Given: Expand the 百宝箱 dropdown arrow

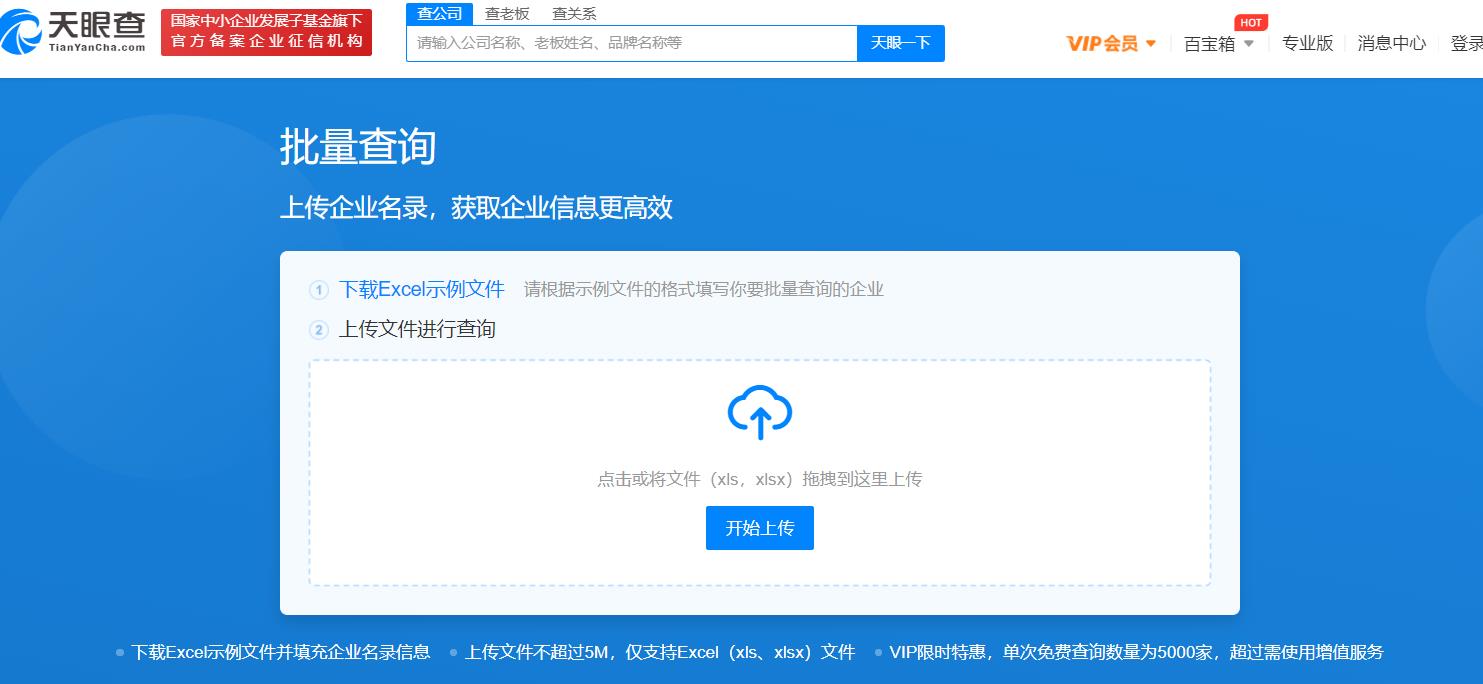Looking at the screenshot, I should (1248, 44).
